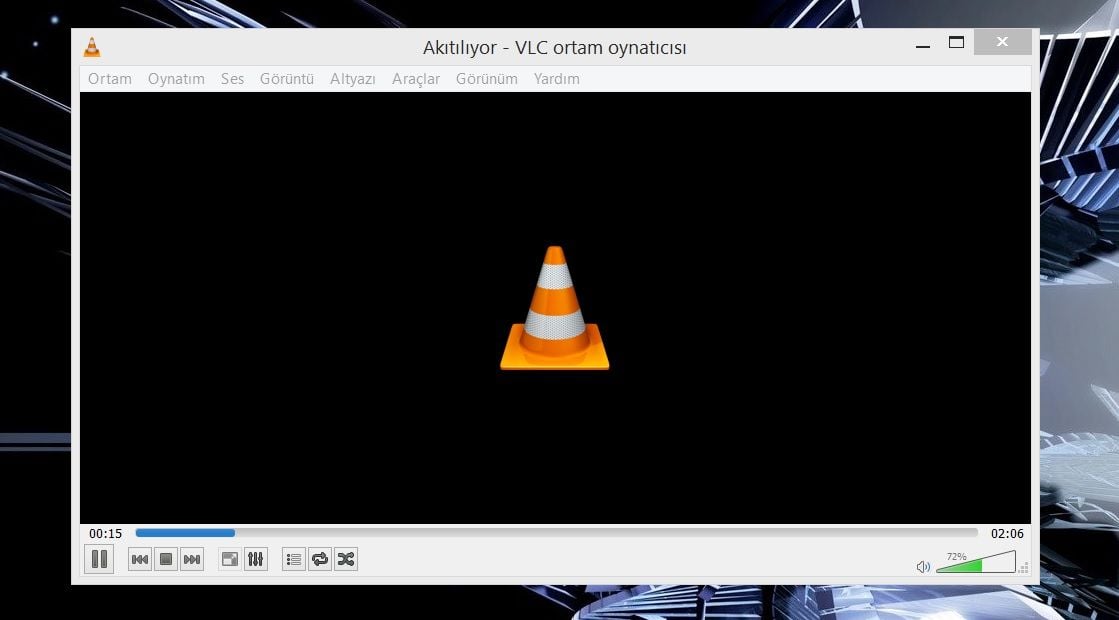The image size is (1119, 620).
Task: Open the extended settings equalizer icon
Action: click(x=255, y=559)
